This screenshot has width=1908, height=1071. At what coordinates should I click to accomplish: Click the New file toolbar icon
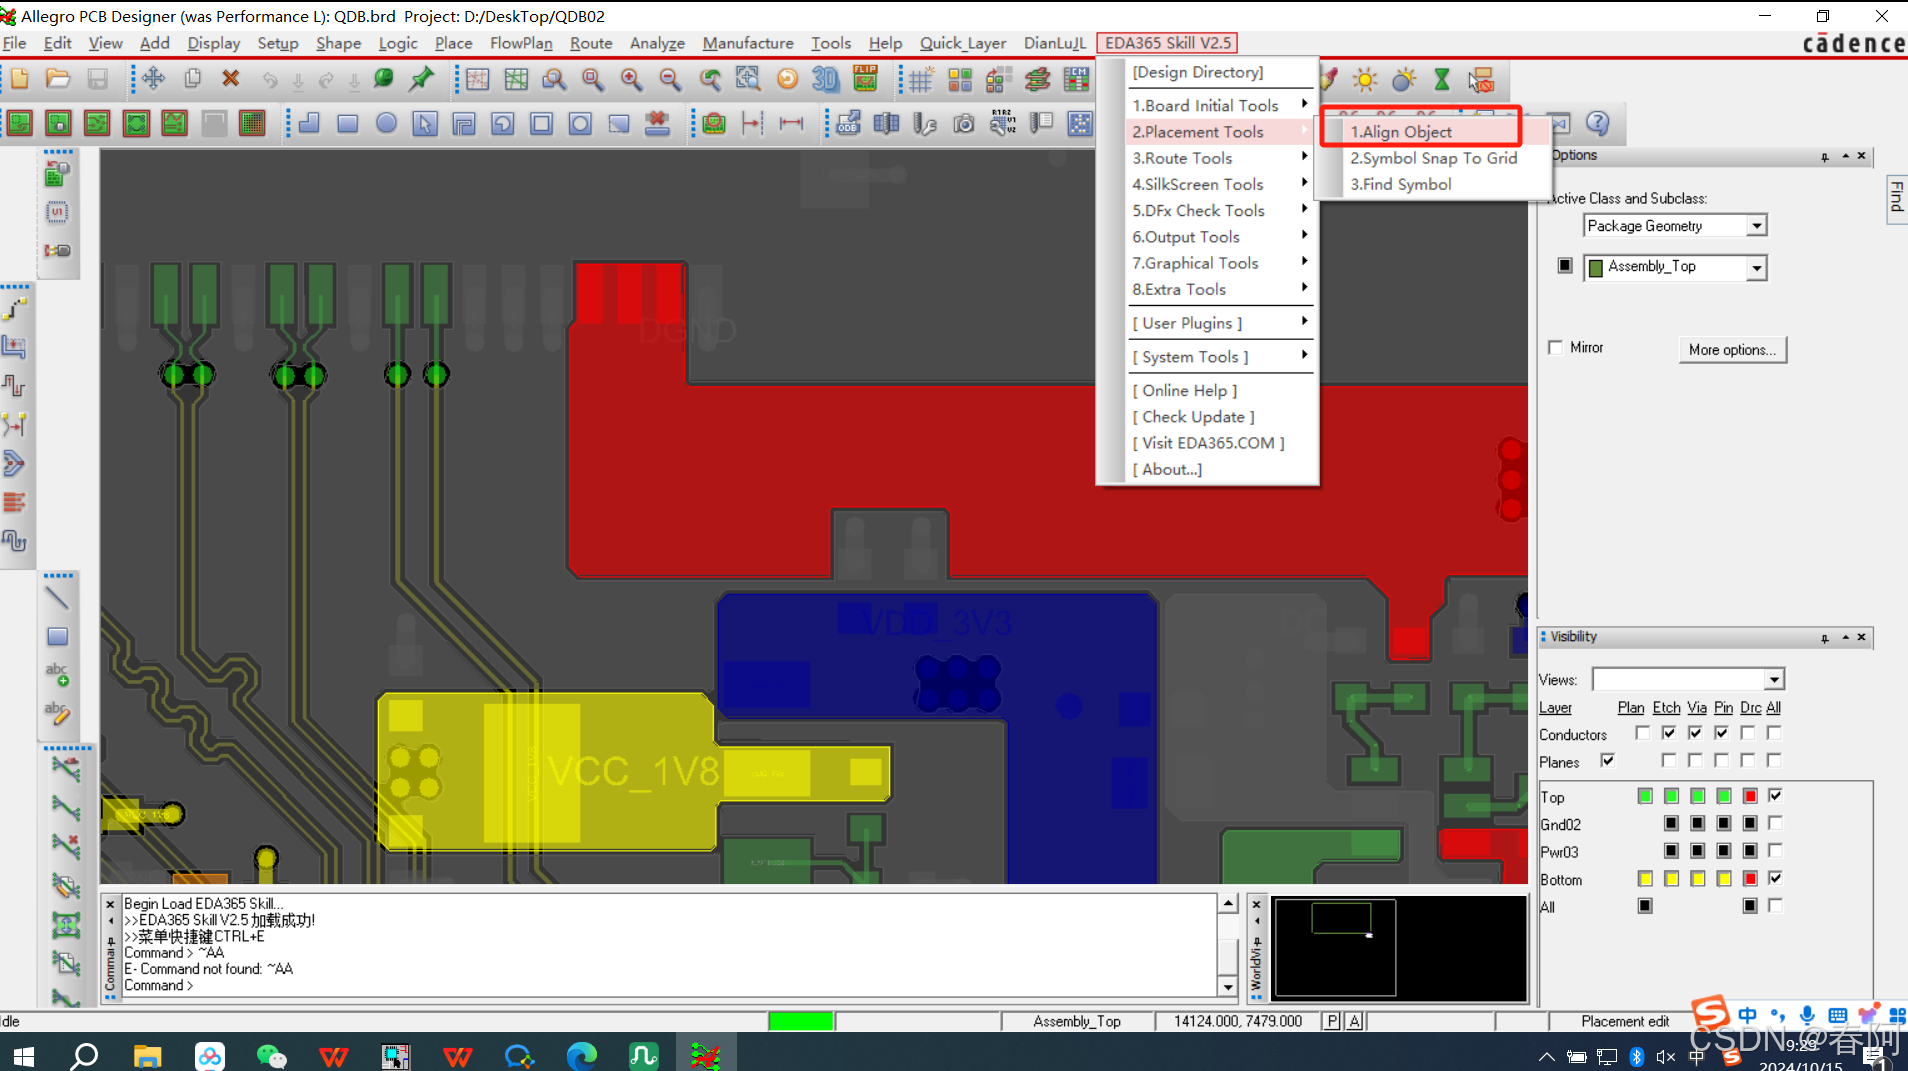click(x=20, y=79)
